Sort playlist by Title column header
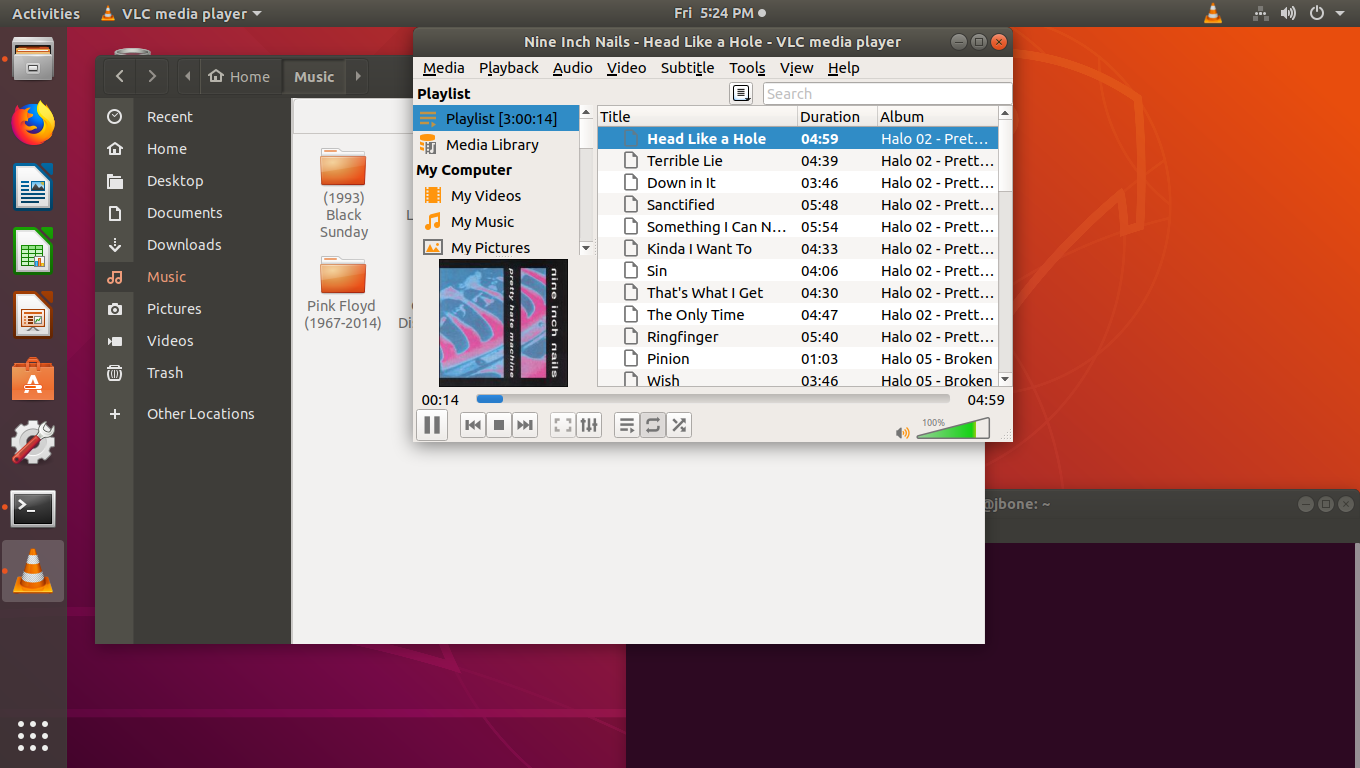 click(x=697, y=116)
